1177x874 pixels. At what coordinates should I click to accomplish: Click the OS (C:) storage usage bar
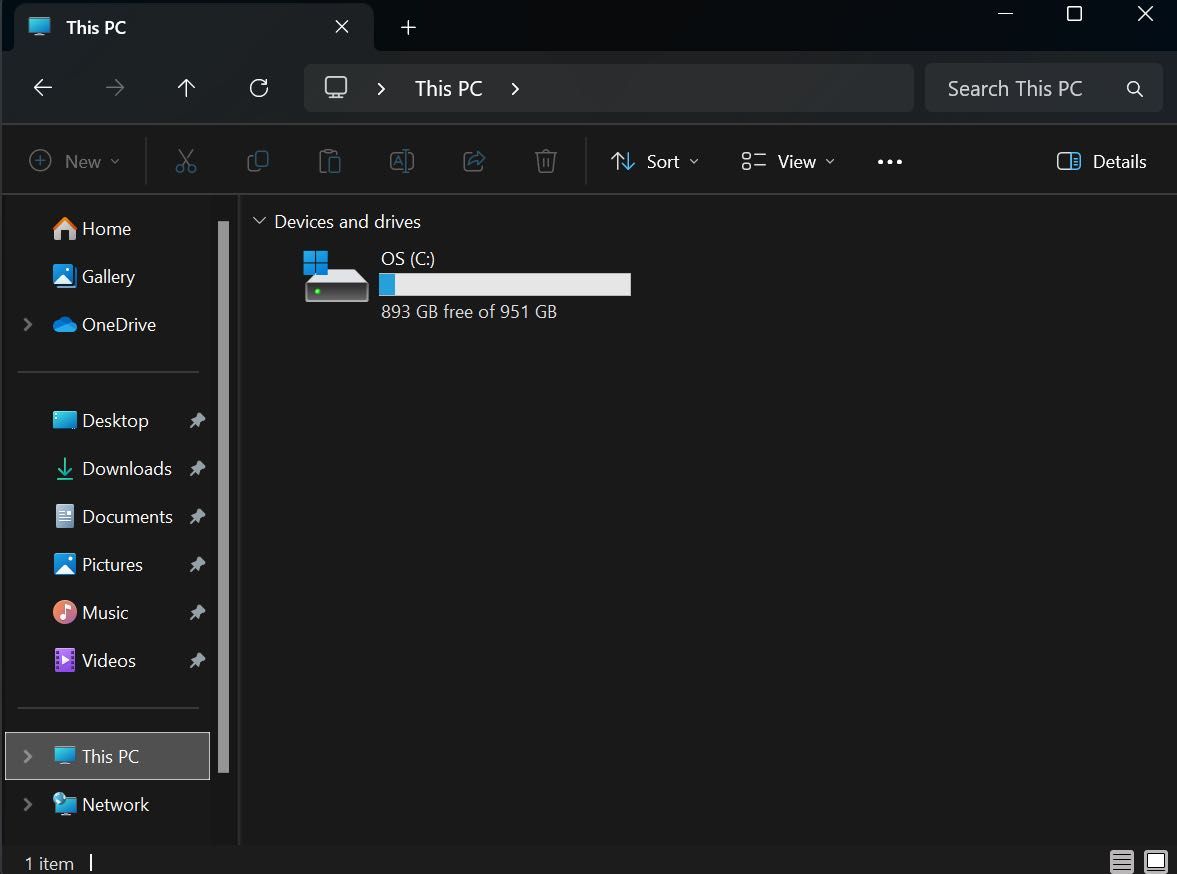pyautogui.click(x=504, y=285)
